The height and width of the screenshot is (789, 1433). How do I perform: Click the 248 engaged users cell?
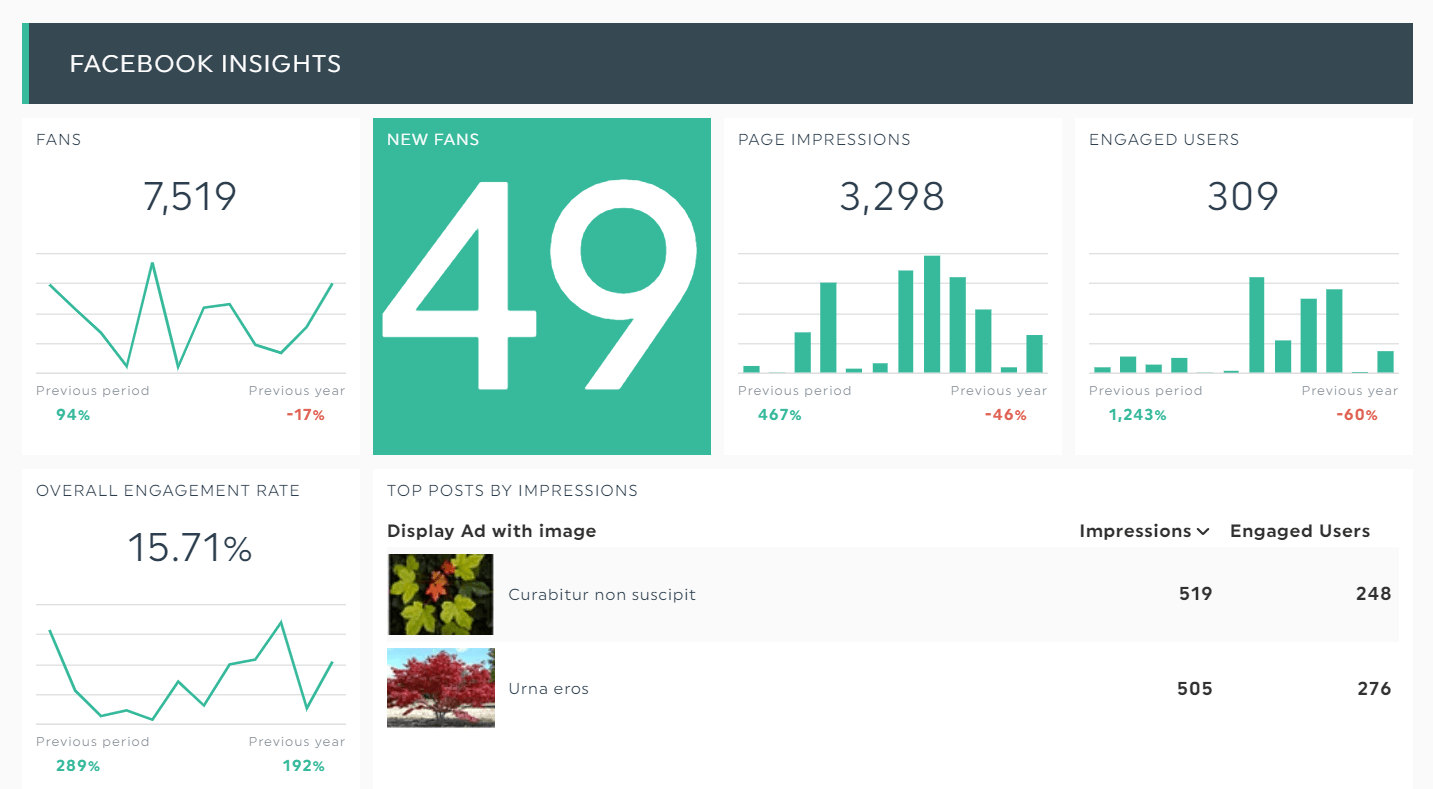pyautogui.click(x=1374, y=594)
